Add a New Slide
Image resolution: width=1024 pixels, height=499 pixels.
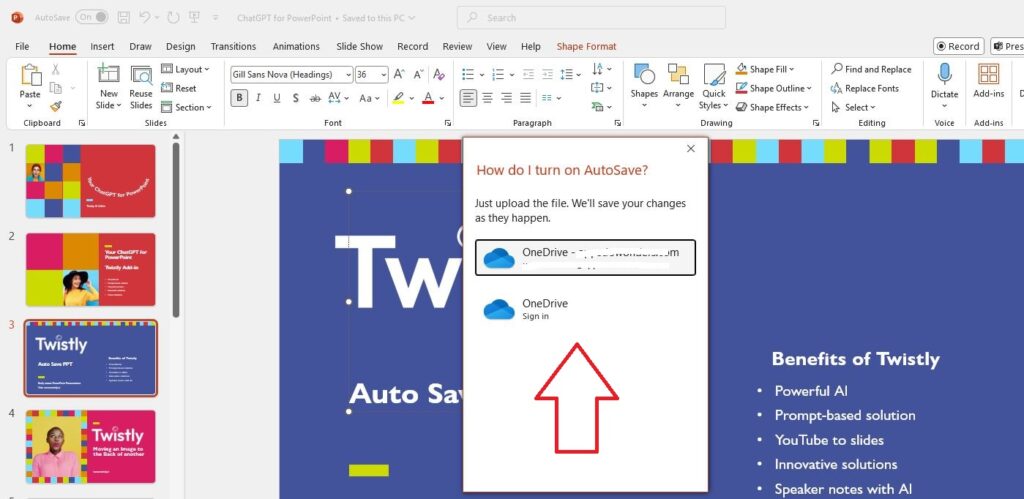click(108, 86)
